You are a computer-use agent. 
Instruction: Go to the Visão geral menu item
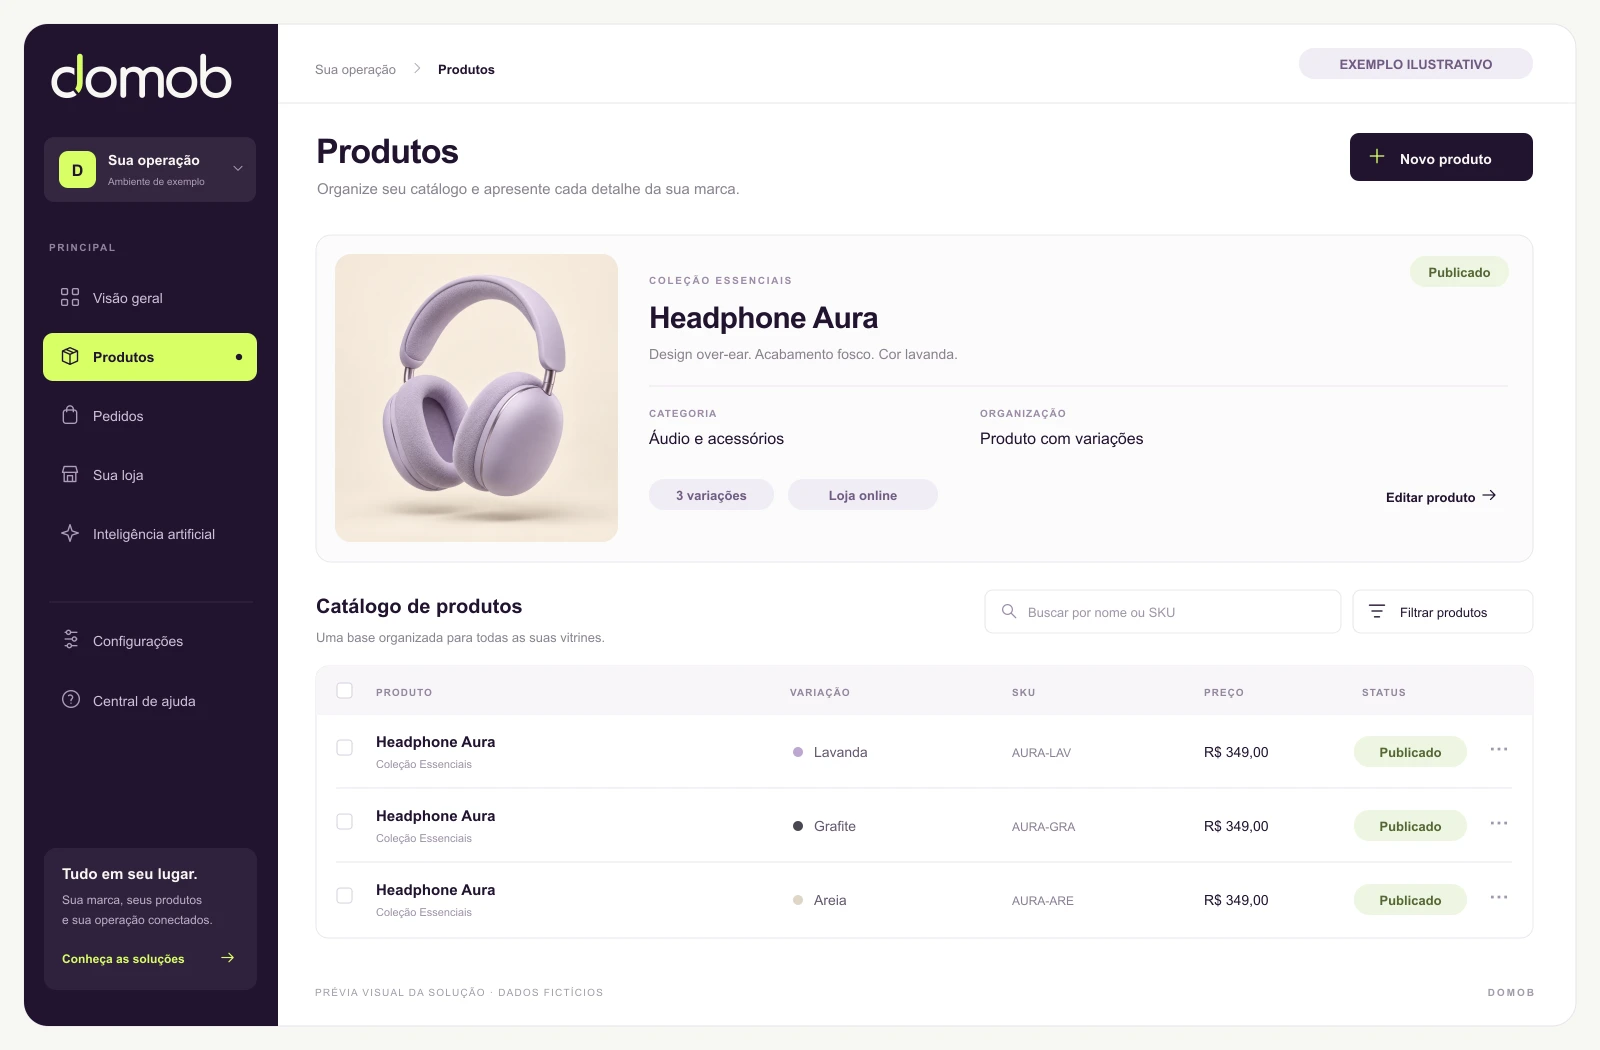(150, 298)
